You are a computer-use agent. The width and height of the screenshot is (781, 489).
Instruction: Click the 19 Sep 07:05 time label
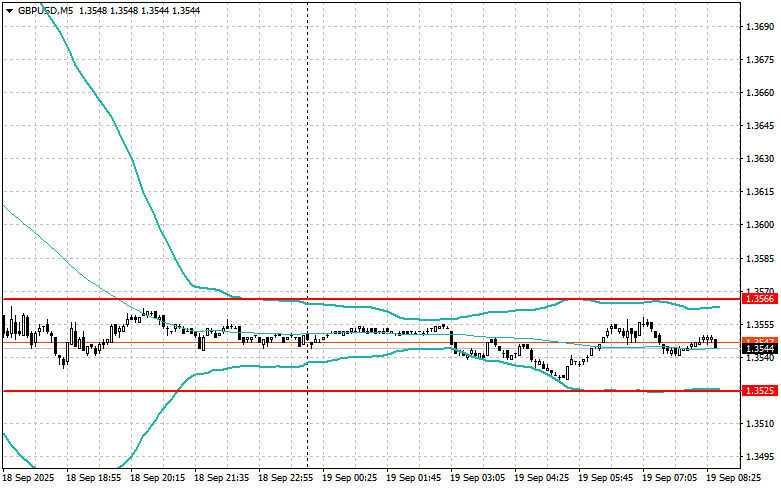tap(669, 478)
